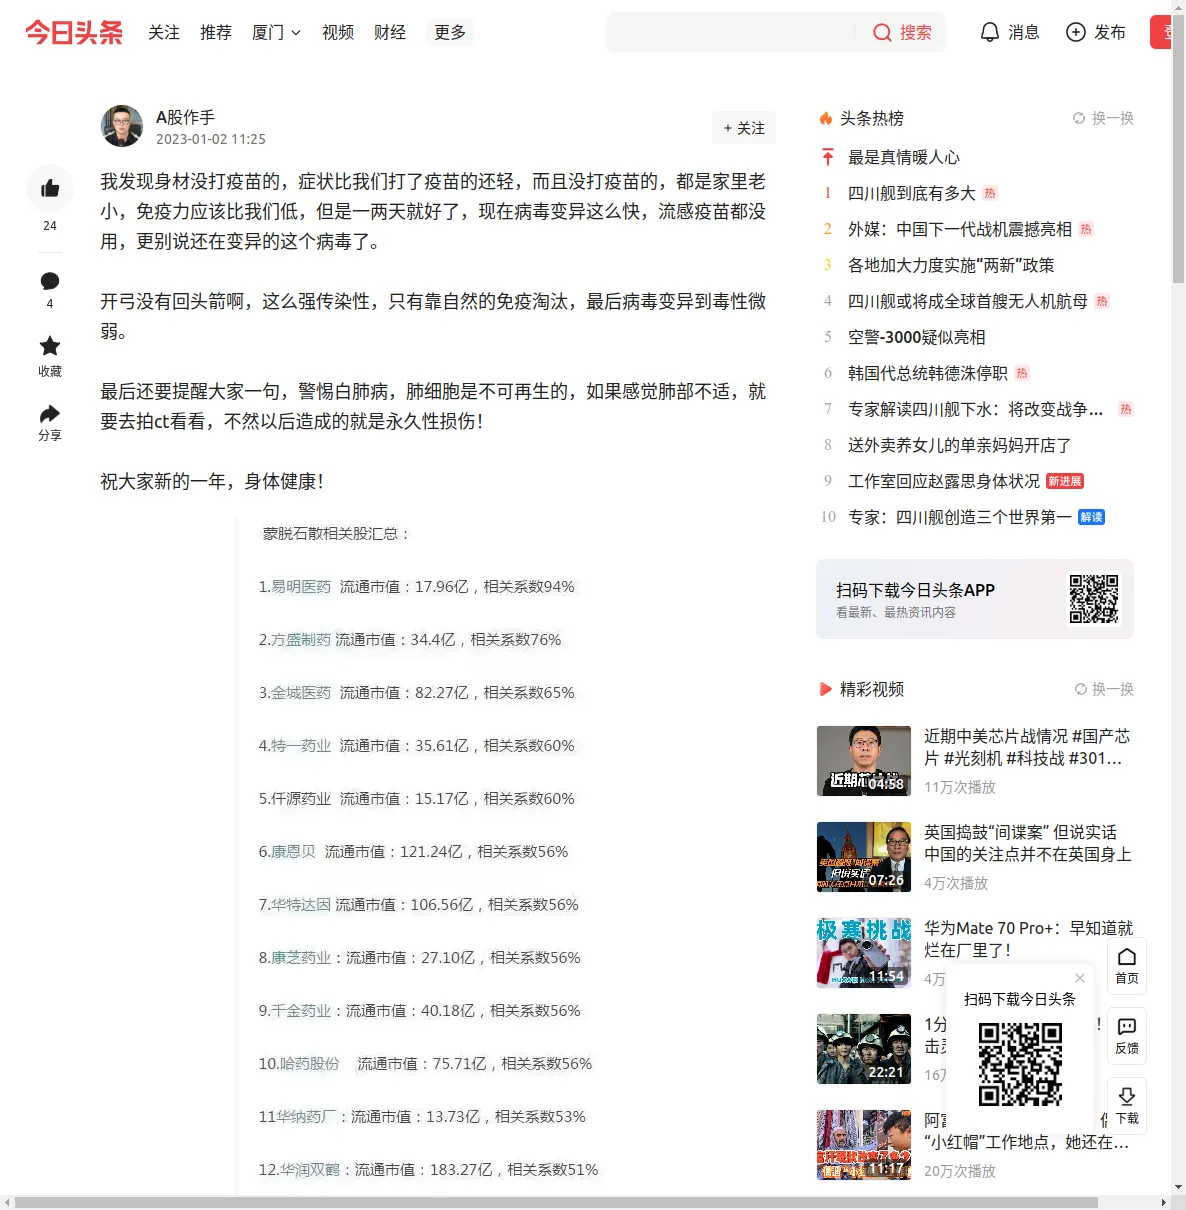
Task: Click the 扫码下载今日头条APP banner
Action: [975, 599]
